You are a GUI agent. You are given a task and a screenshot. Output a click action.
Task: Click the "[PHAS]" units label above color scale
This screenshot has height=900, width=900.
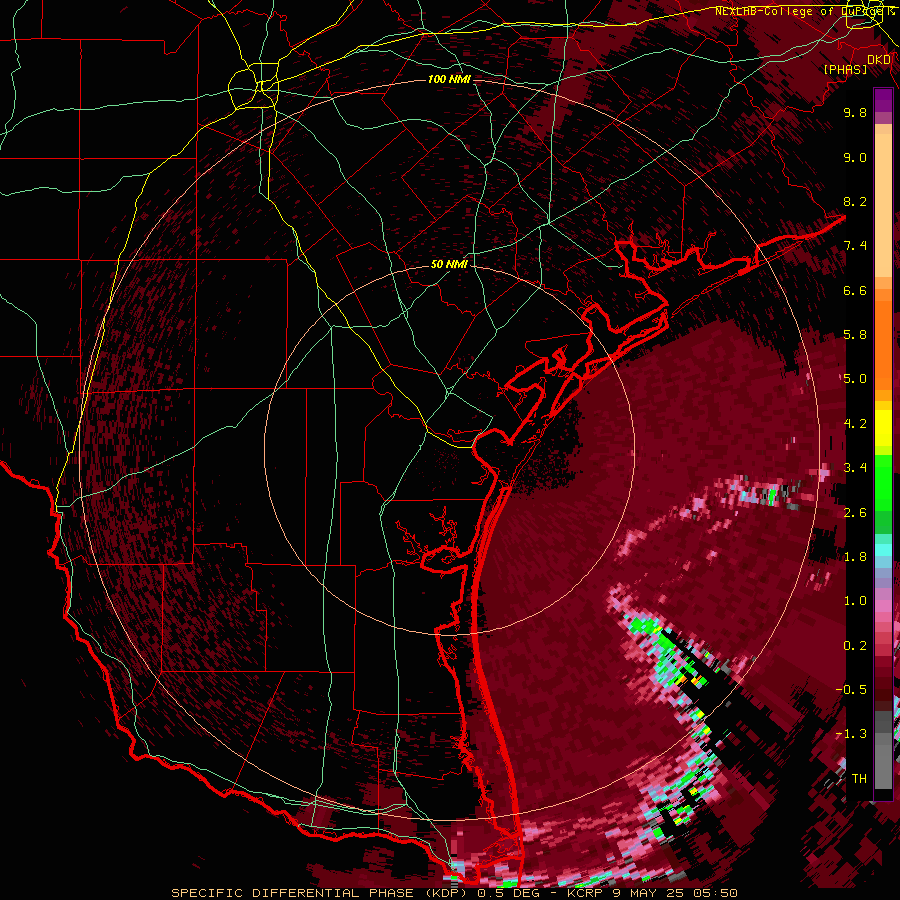point(845,69)
